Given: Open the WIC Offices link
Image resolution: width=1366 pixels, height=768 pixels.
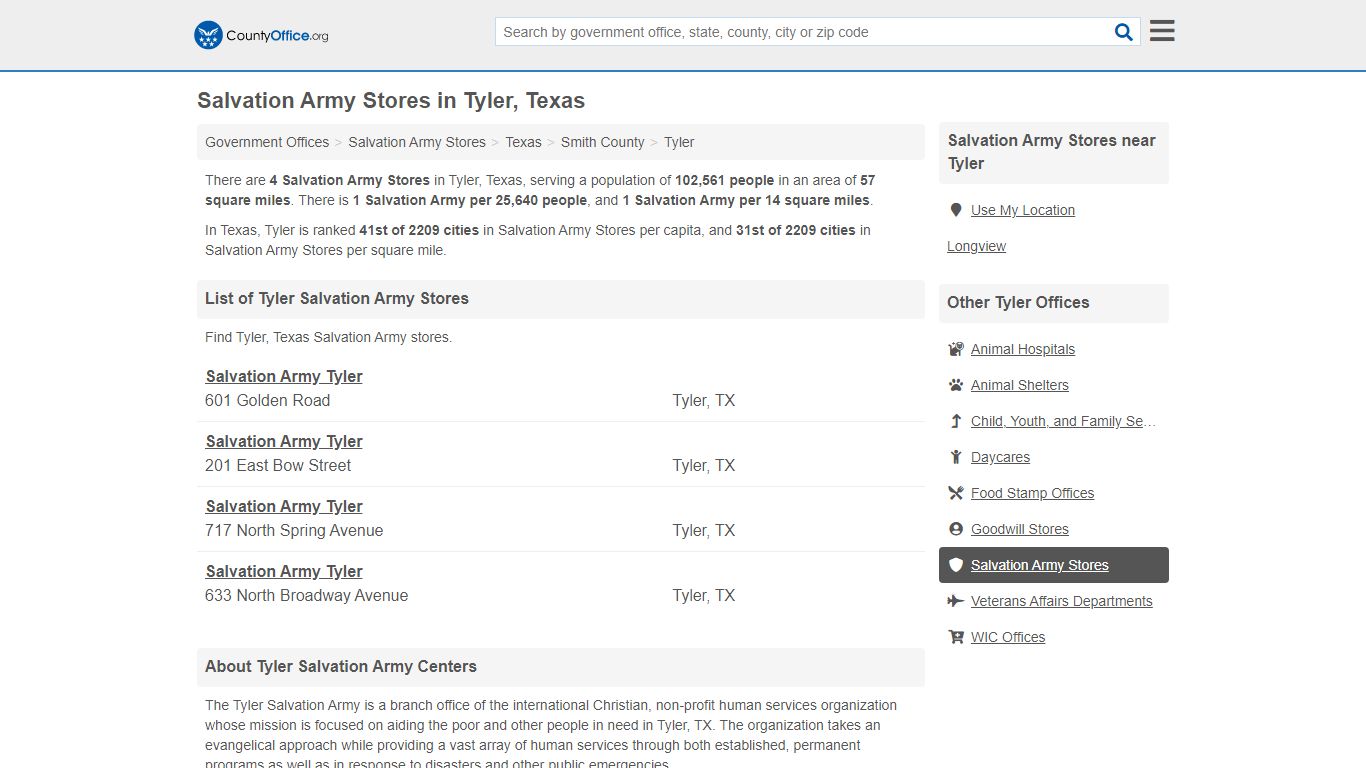Looking at the screenshot, I should (1008, 637).
